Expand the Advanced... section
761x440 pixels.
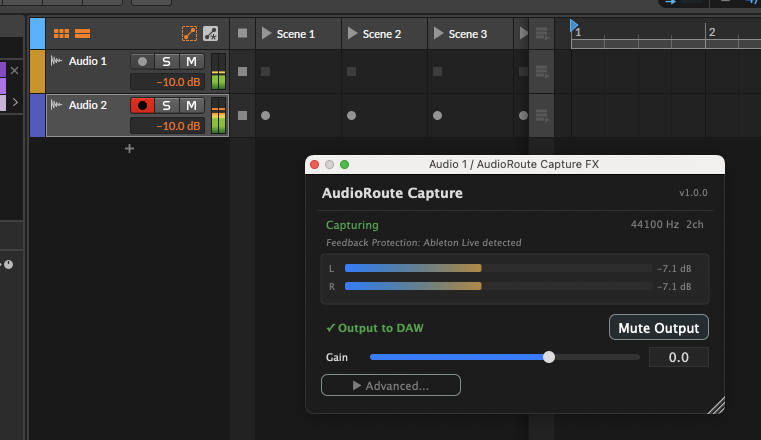[391, 385]
